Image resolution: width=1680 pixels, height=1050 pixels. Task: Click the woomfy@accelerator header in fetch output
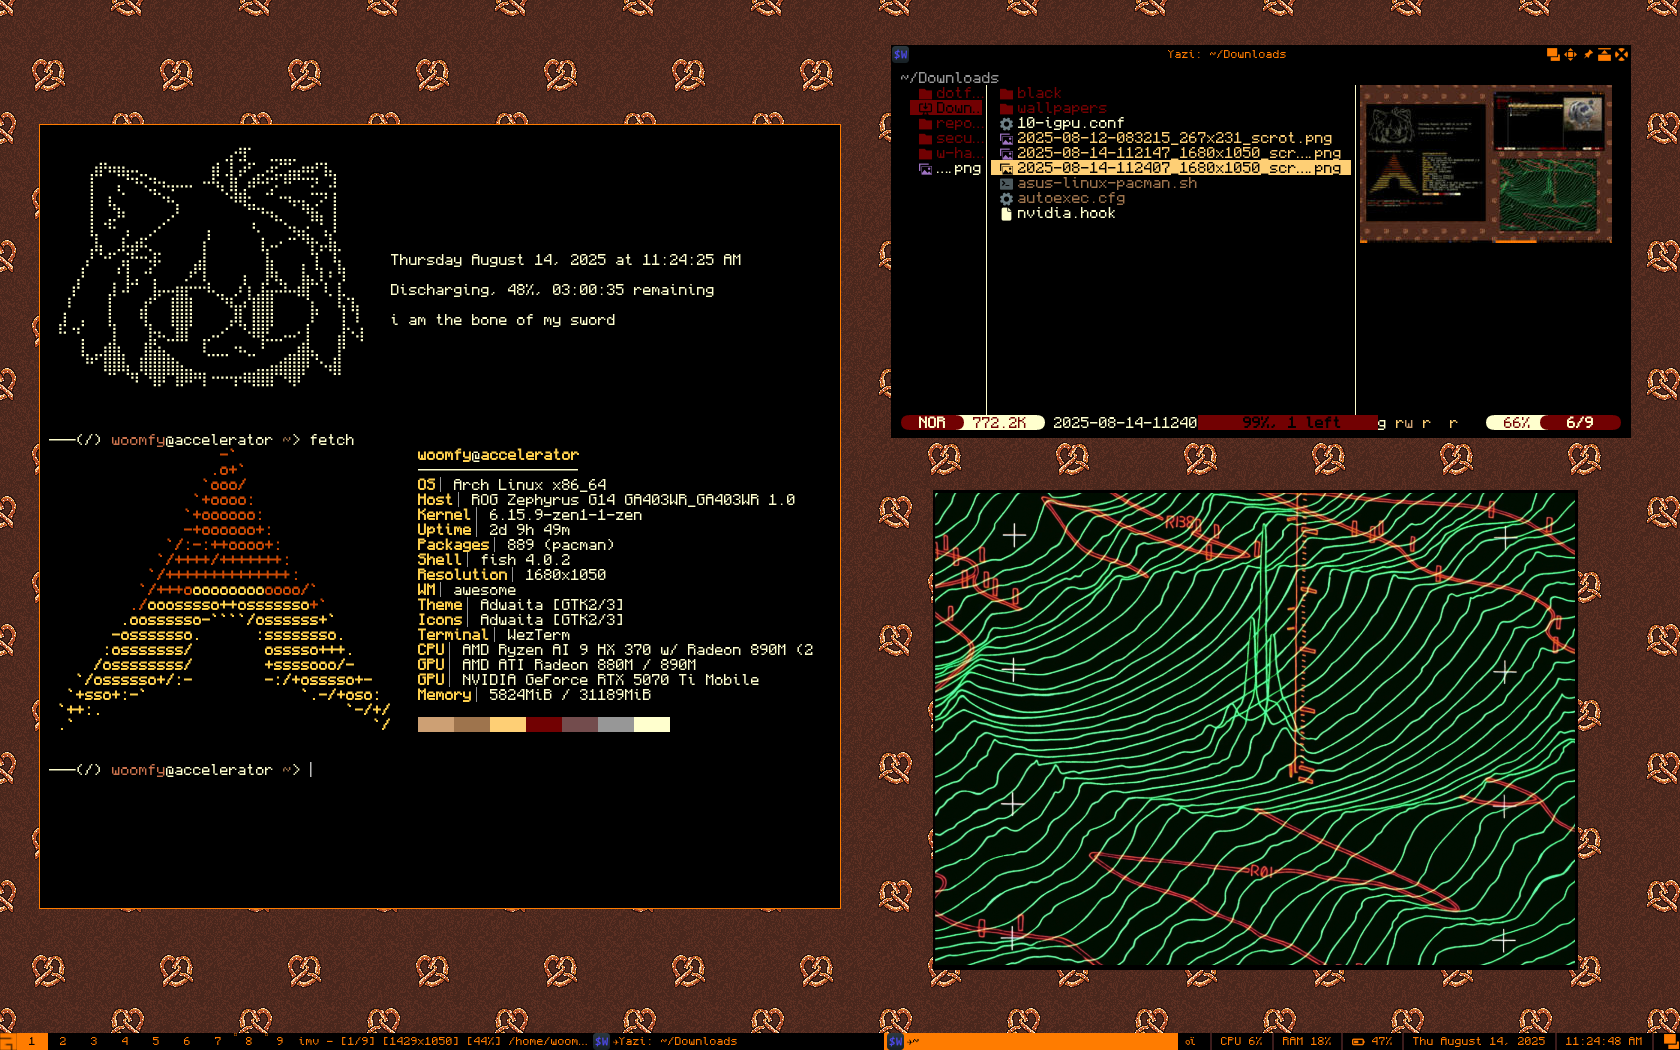point(498,455)
